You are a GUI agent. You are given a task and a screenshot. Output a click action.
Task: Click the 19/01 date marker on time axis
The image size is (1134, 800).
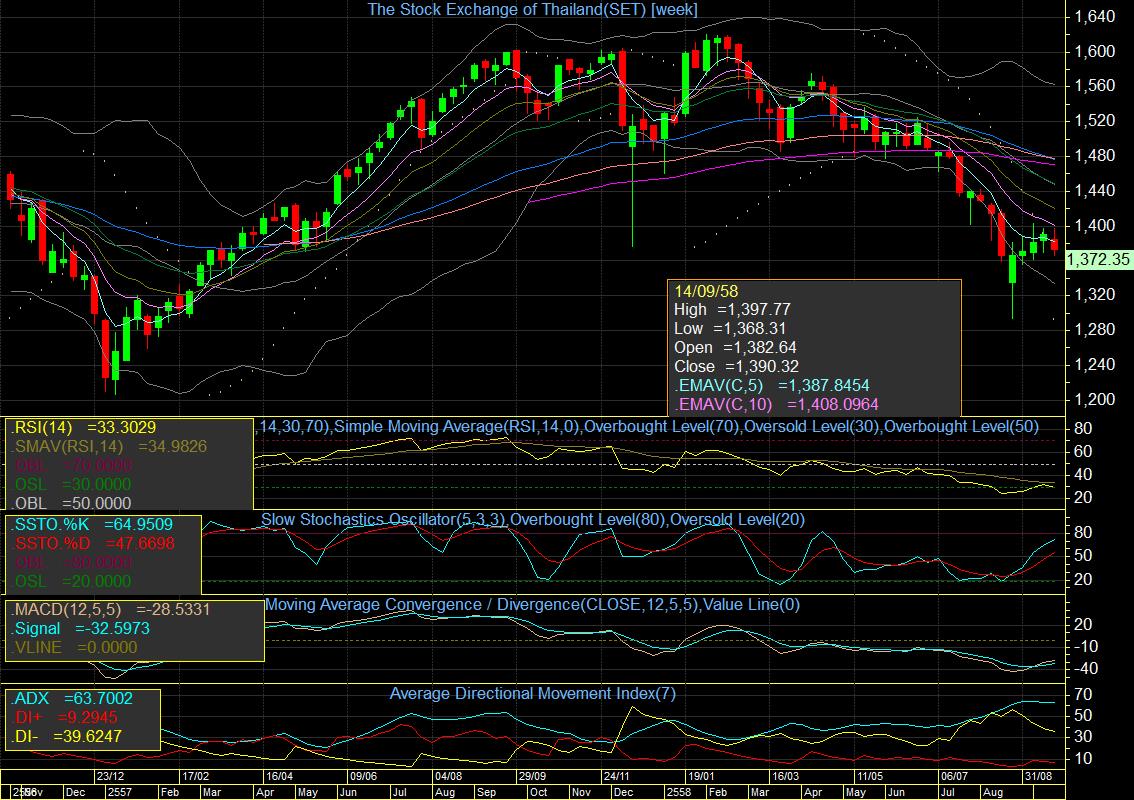[x=701, y=776]
